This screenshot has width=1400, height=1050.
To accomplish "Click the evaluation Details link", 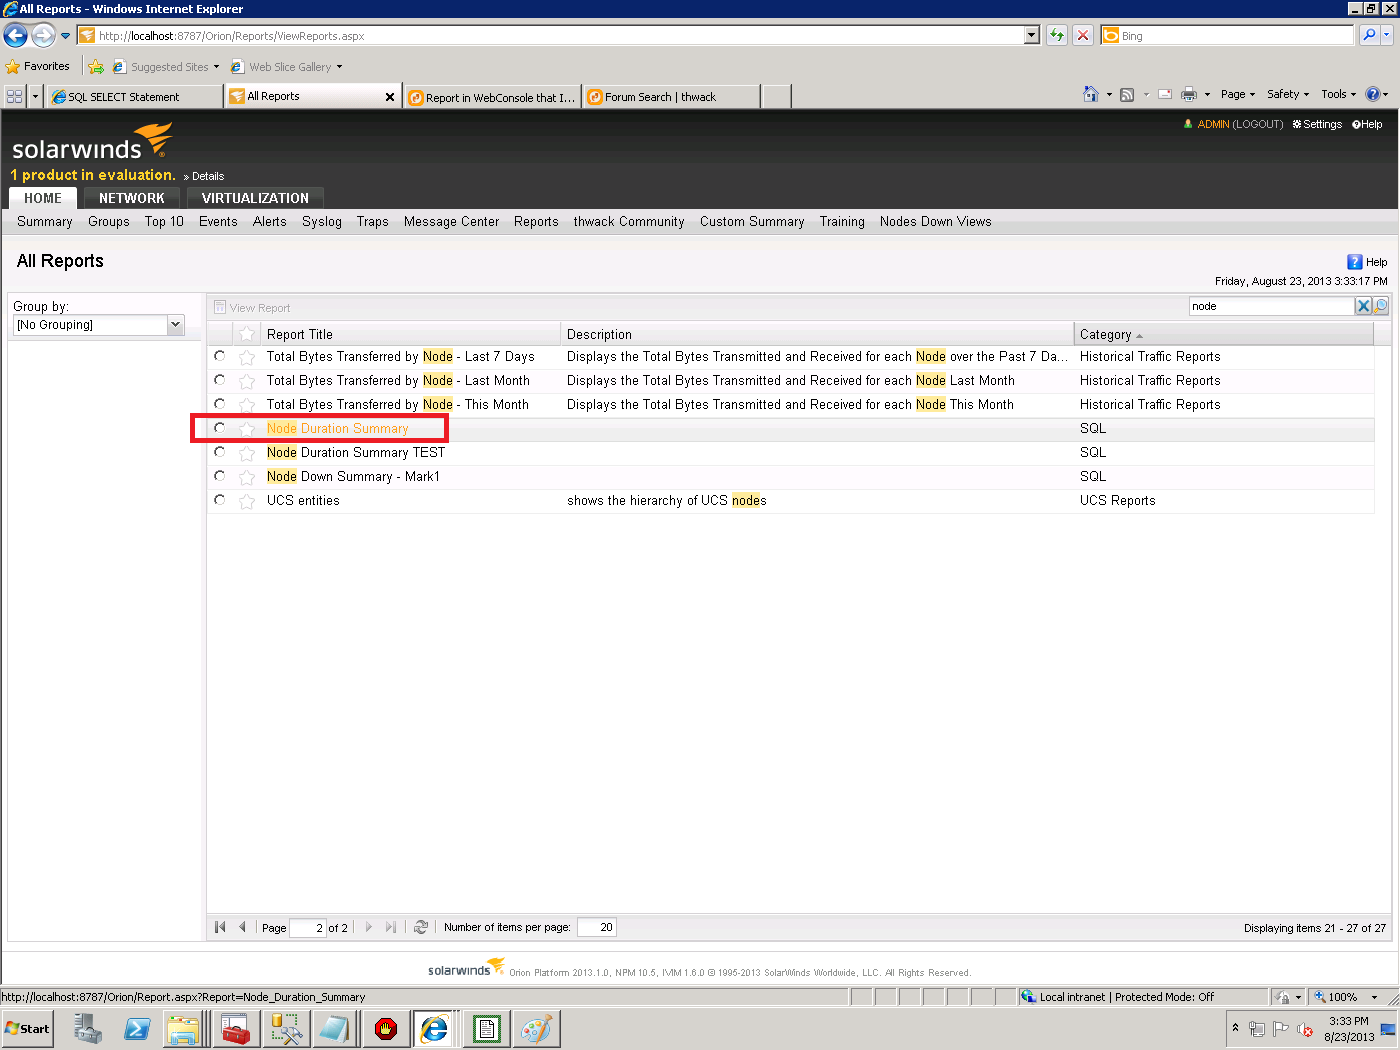I will click(x=207, y=176).
